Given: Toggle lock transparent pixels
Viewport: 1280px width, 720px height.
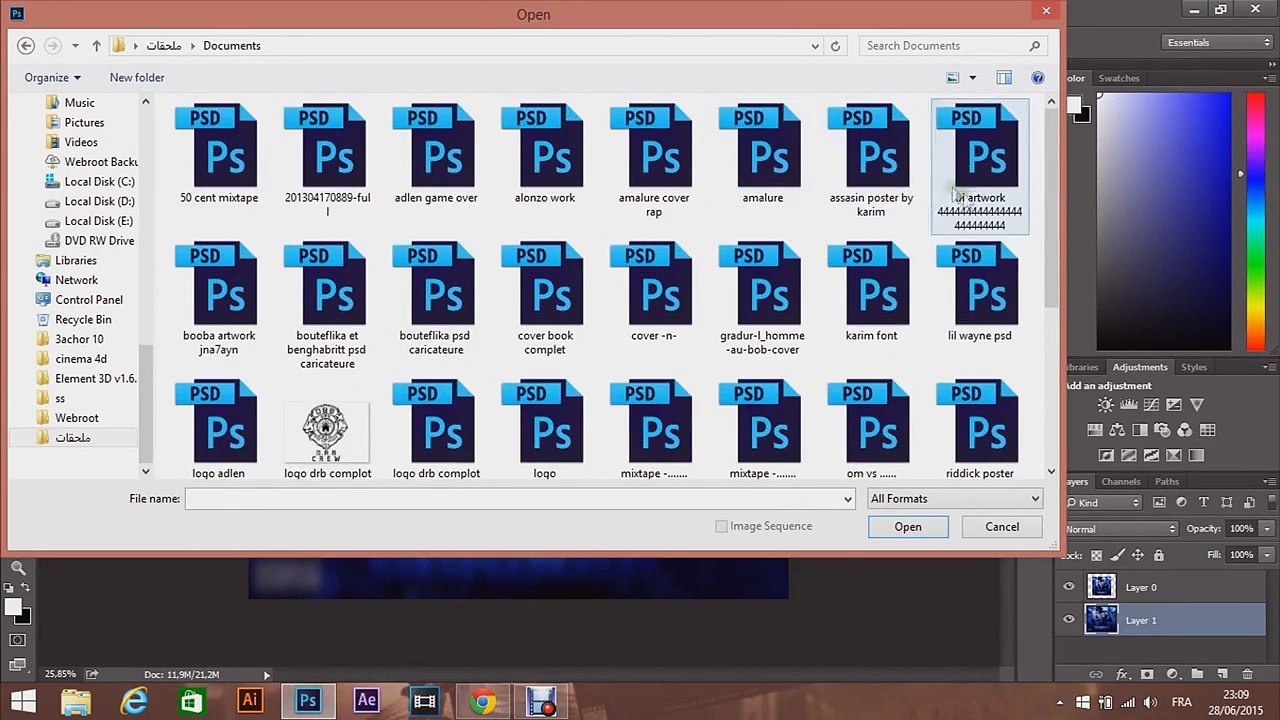Looking at the screenshot, I should coord(1096,555).
